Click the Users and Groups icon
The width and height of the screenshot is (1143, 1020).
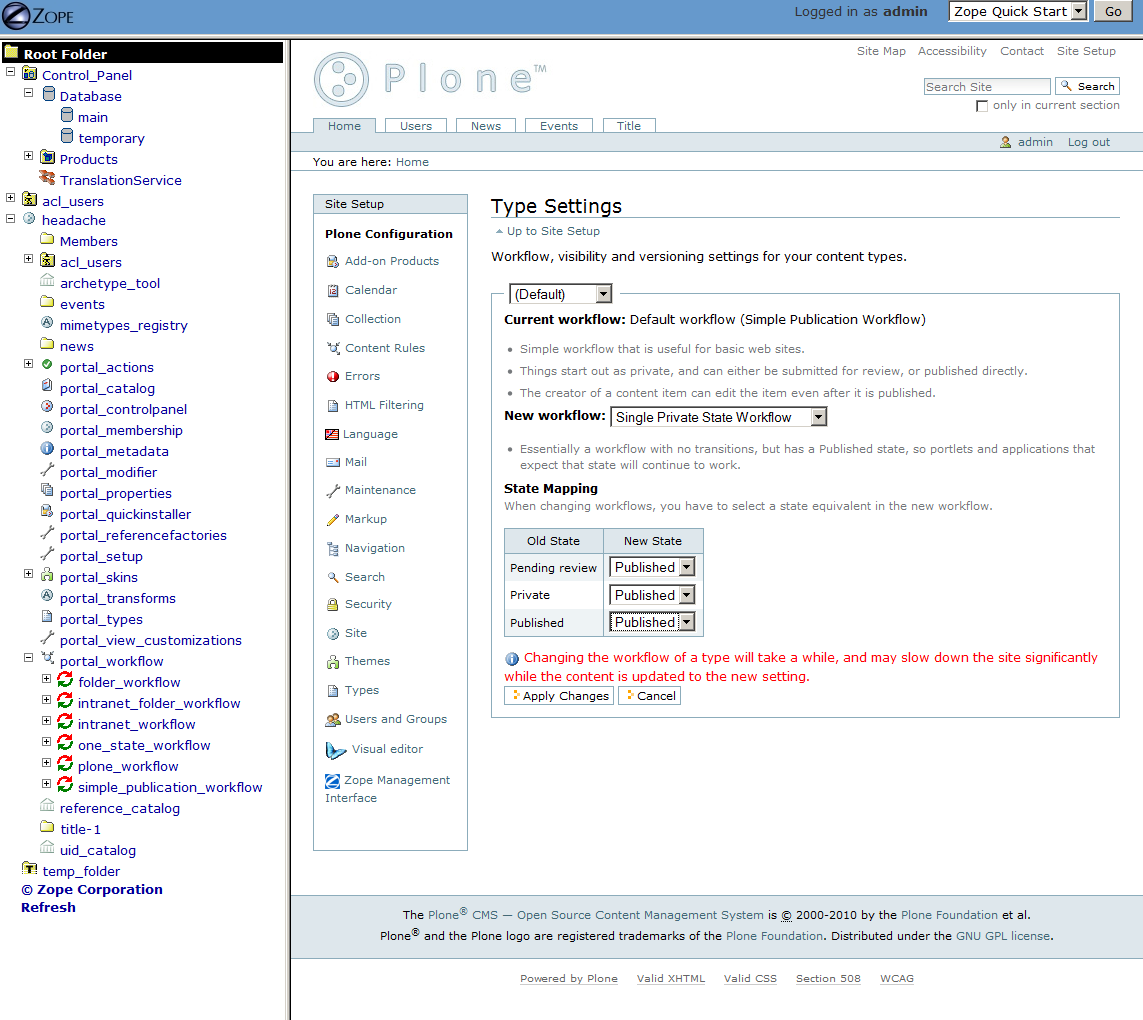pyautogui.click(x=332, y=720)
